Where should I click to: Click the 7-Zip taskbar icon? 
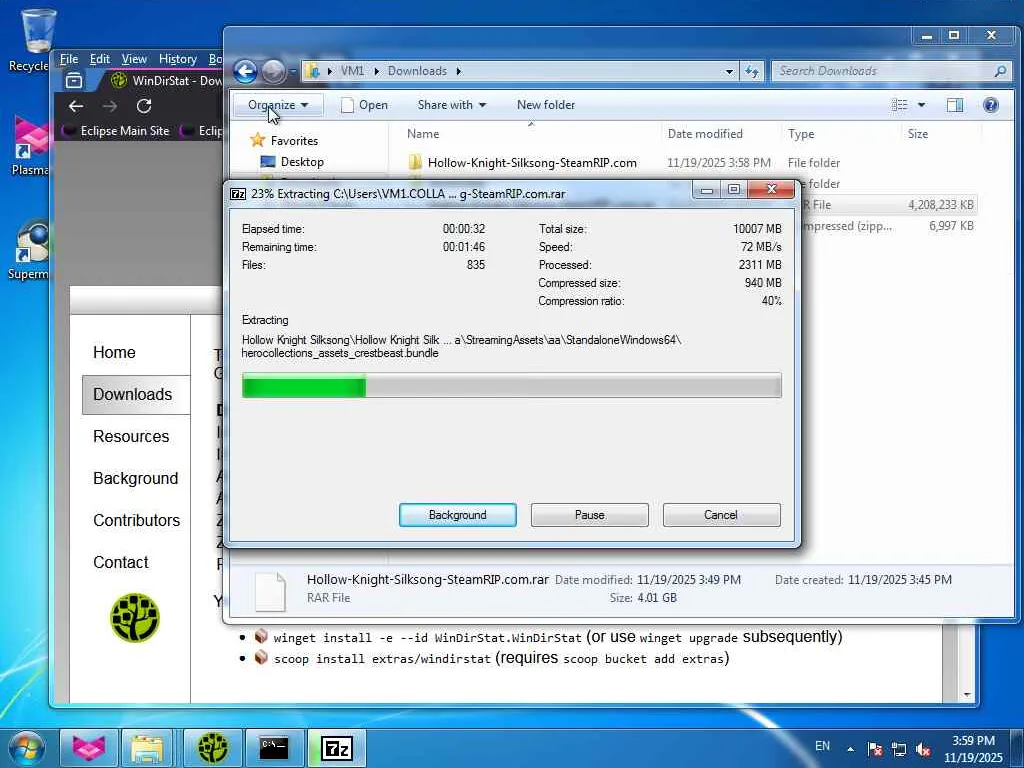336,748
